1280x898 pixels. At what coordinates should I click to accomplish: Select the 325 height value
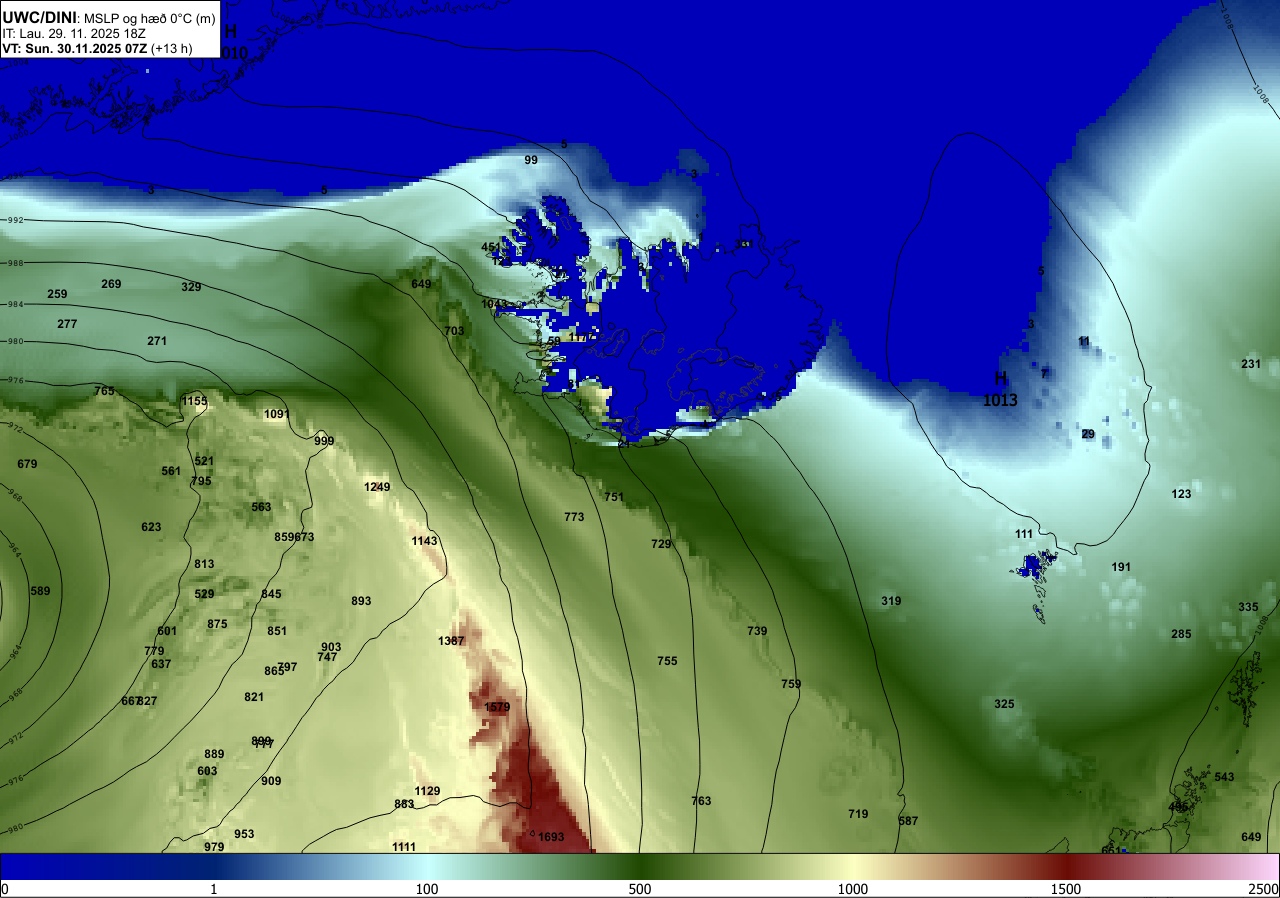click(x=1004, y=704)
